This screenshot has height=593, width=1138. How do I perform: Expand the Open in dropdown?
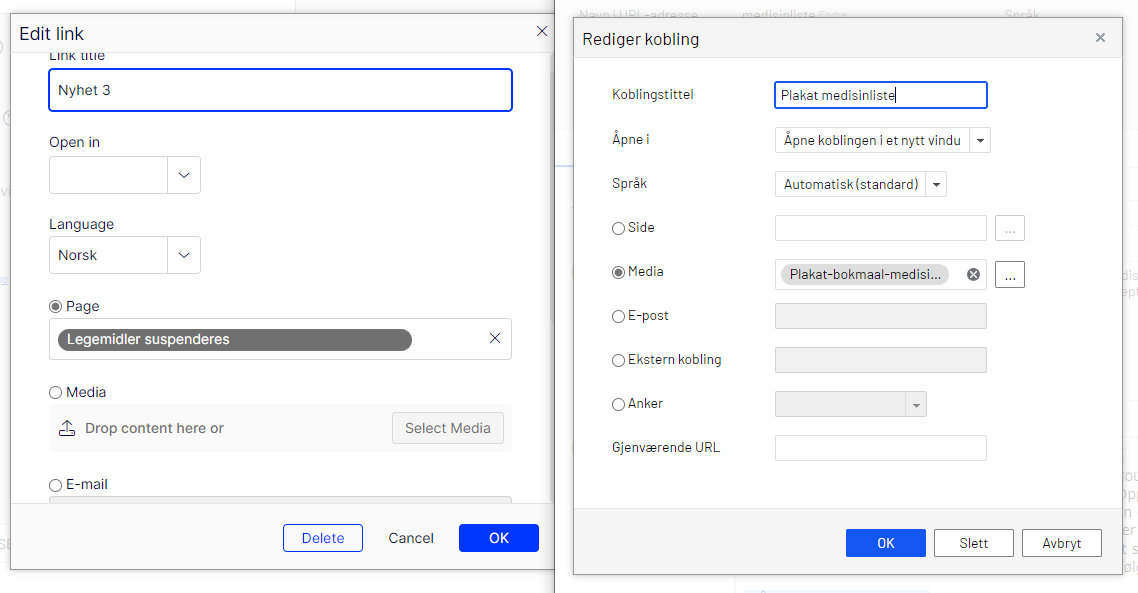coord(183,175)
